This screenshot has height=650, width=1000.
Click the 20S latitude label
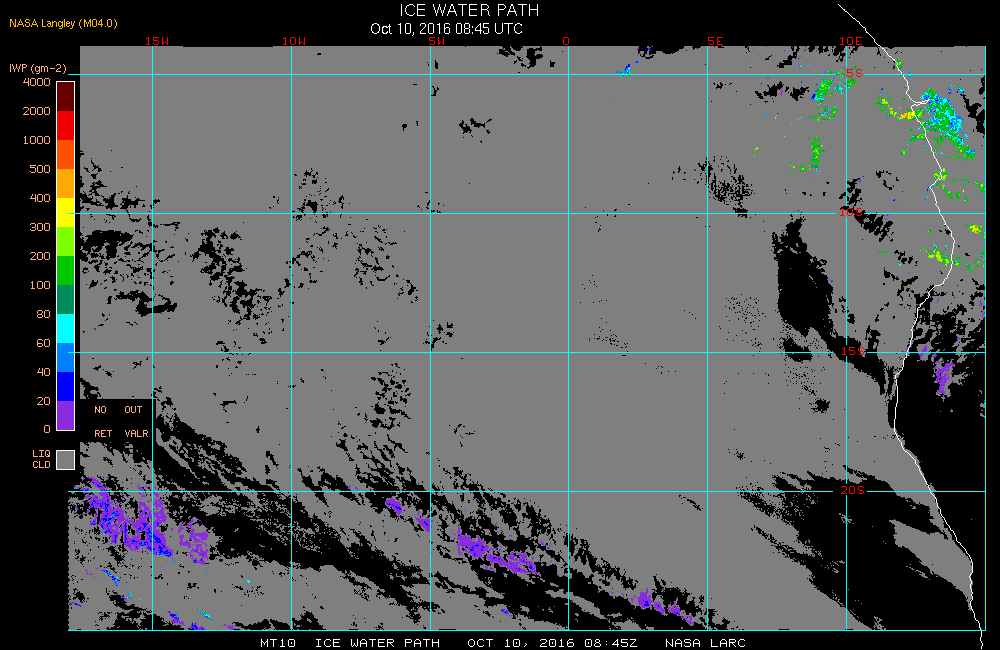(x=853, y=491)
